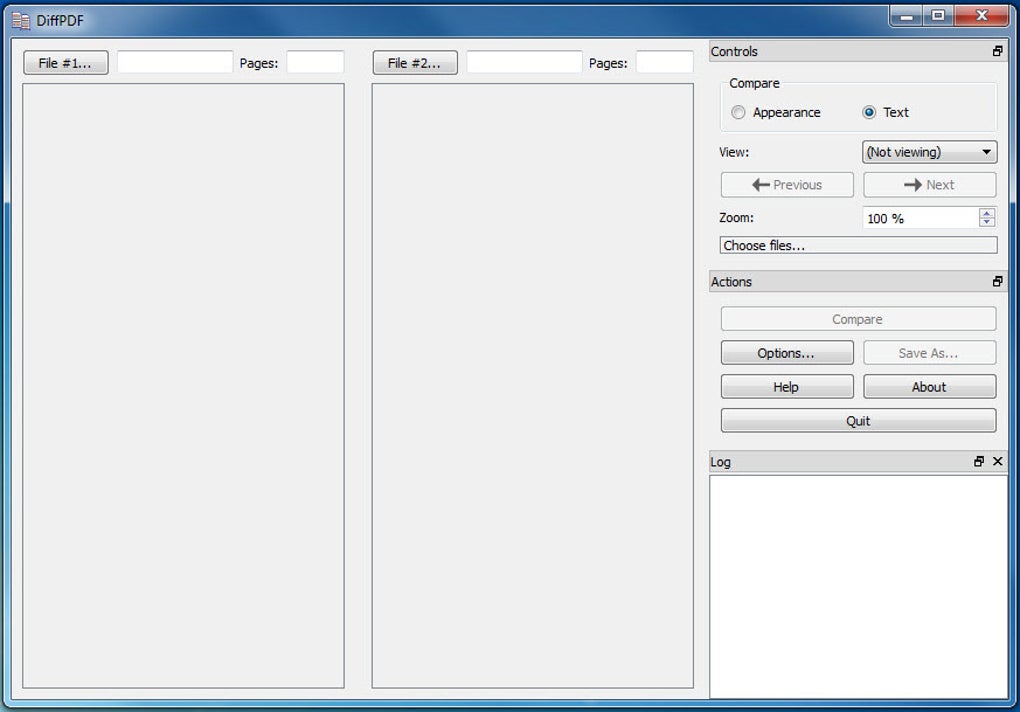
Task: Undock the Log panel with its float icon
Action: pyautogui.click(x=980, y=461)
